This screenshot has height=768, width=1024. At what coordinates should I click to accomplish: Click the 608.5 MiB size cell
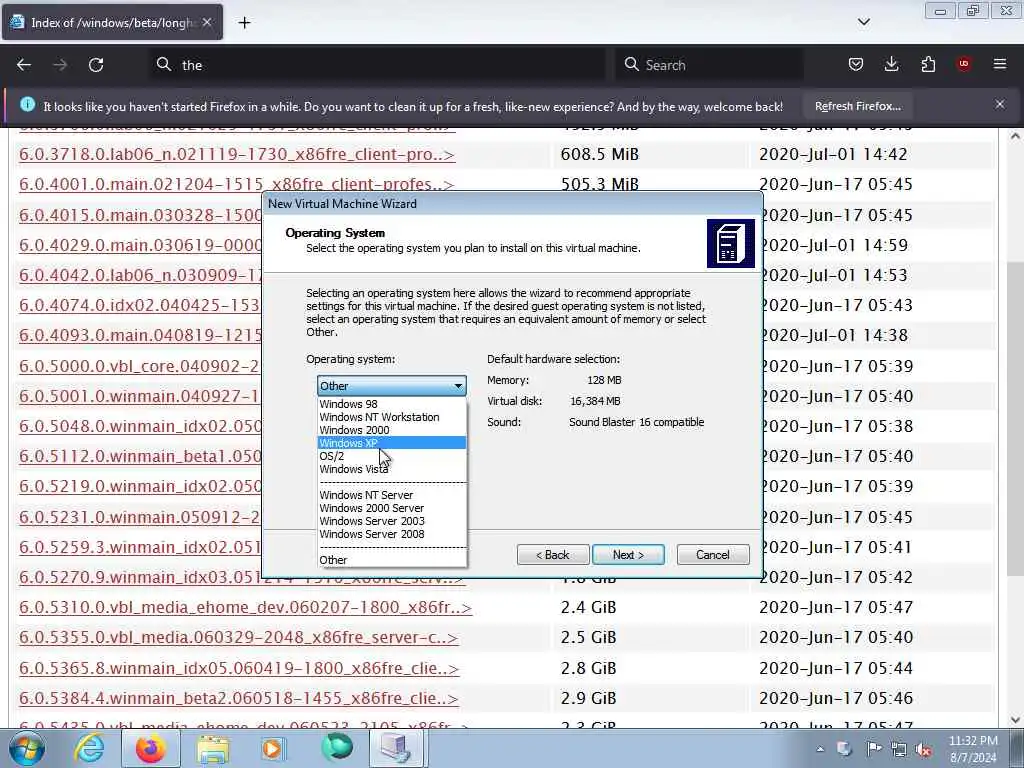pos(600,154)
